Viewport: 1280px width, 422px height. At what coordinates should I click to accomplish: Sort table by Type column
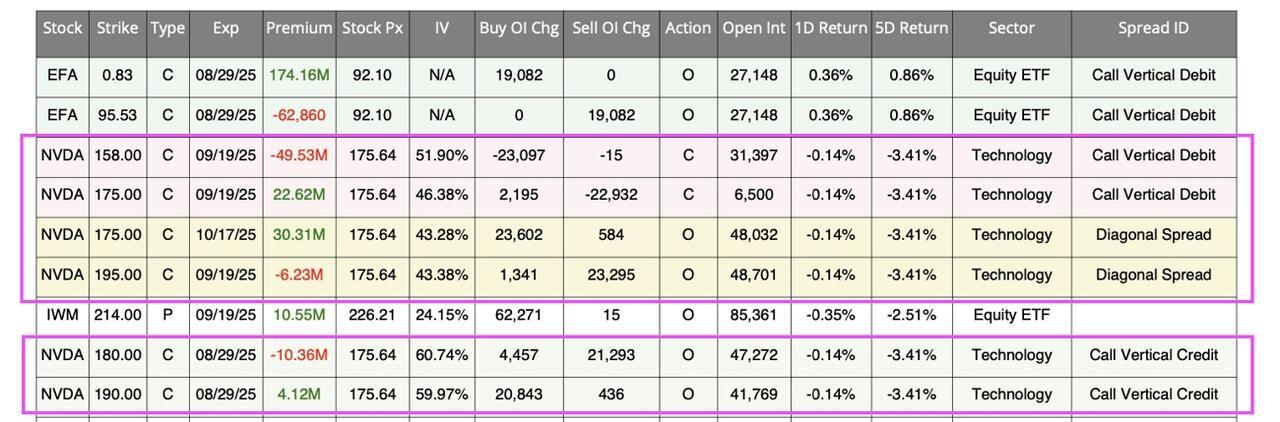[167, 28]
